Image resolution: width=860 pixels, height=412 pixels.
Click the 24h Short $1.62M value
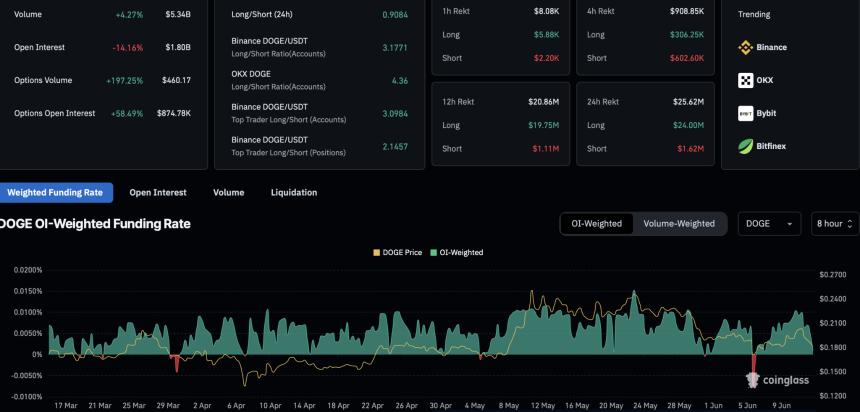pos(691,149)
